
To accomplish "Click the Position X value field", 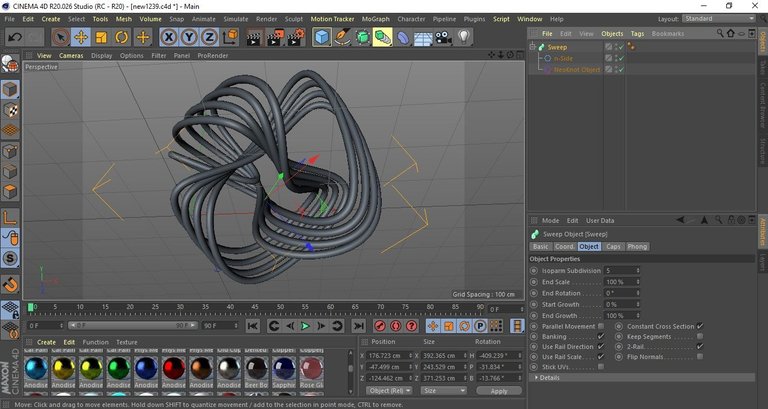I will (389, 356).
